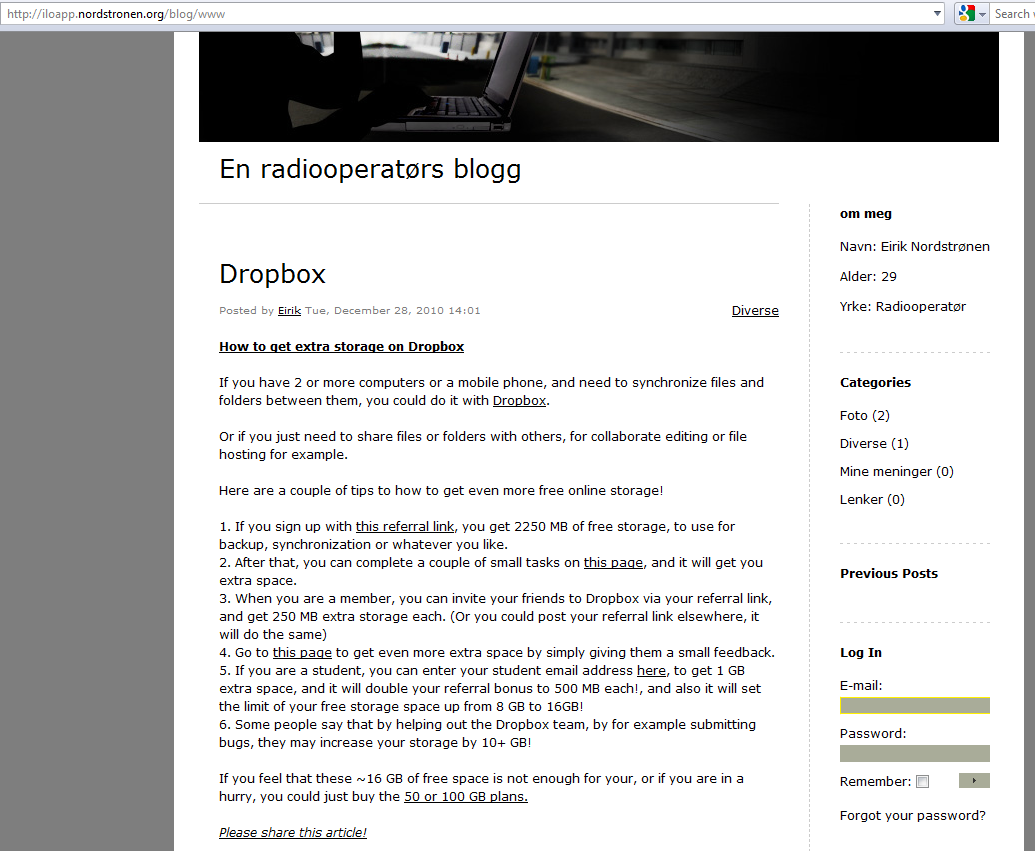Click the 'Categories' sidebar heading
The height and width of the screenshot is (851, 1035).
click(875, 383)
